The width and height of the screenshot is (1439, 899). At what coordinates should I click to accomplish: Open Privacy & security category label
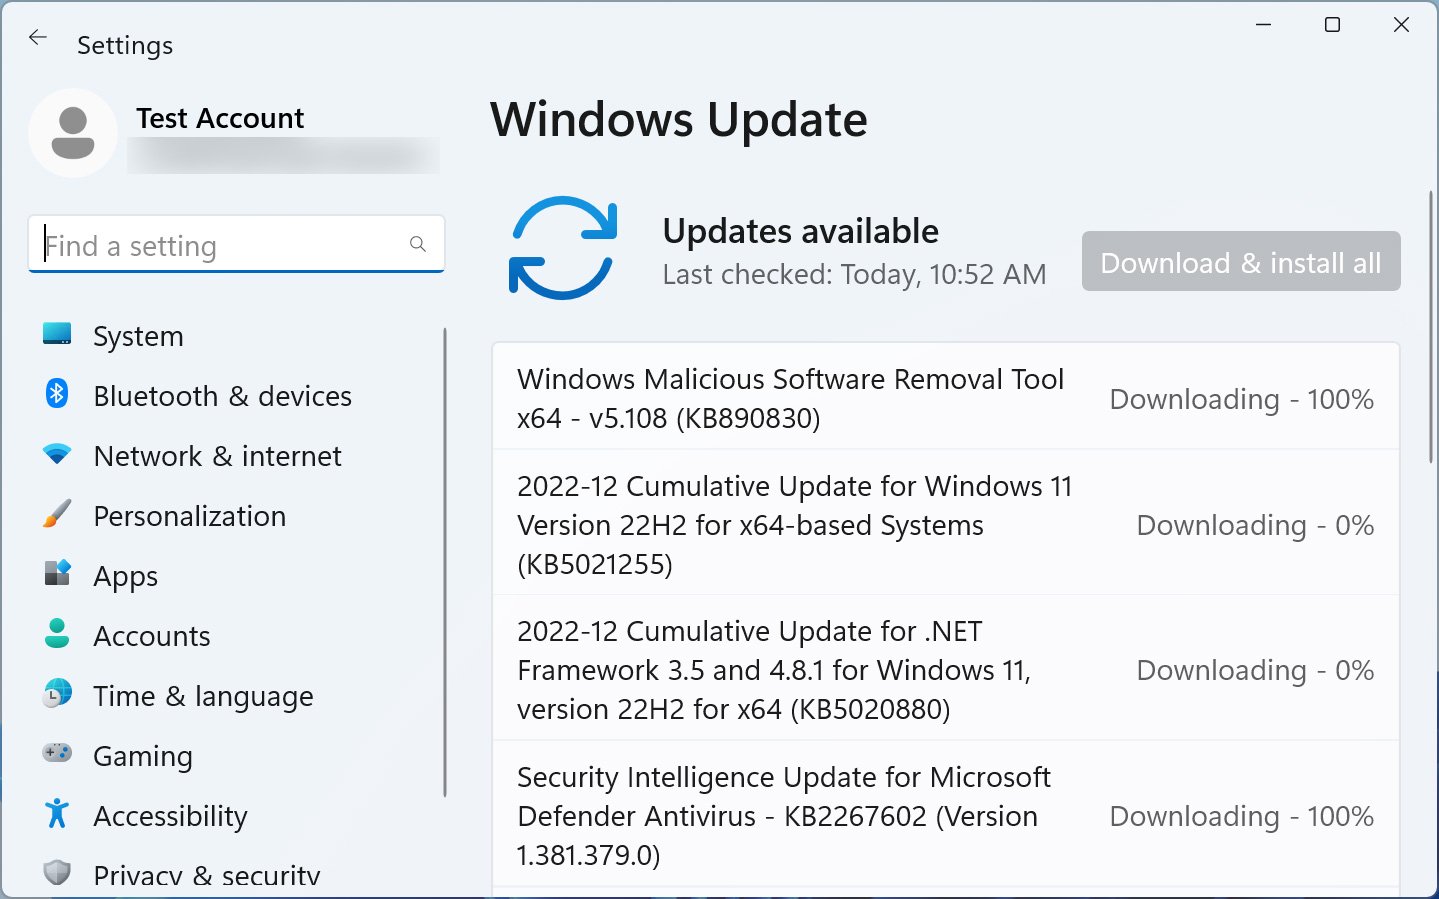(207, 875)
